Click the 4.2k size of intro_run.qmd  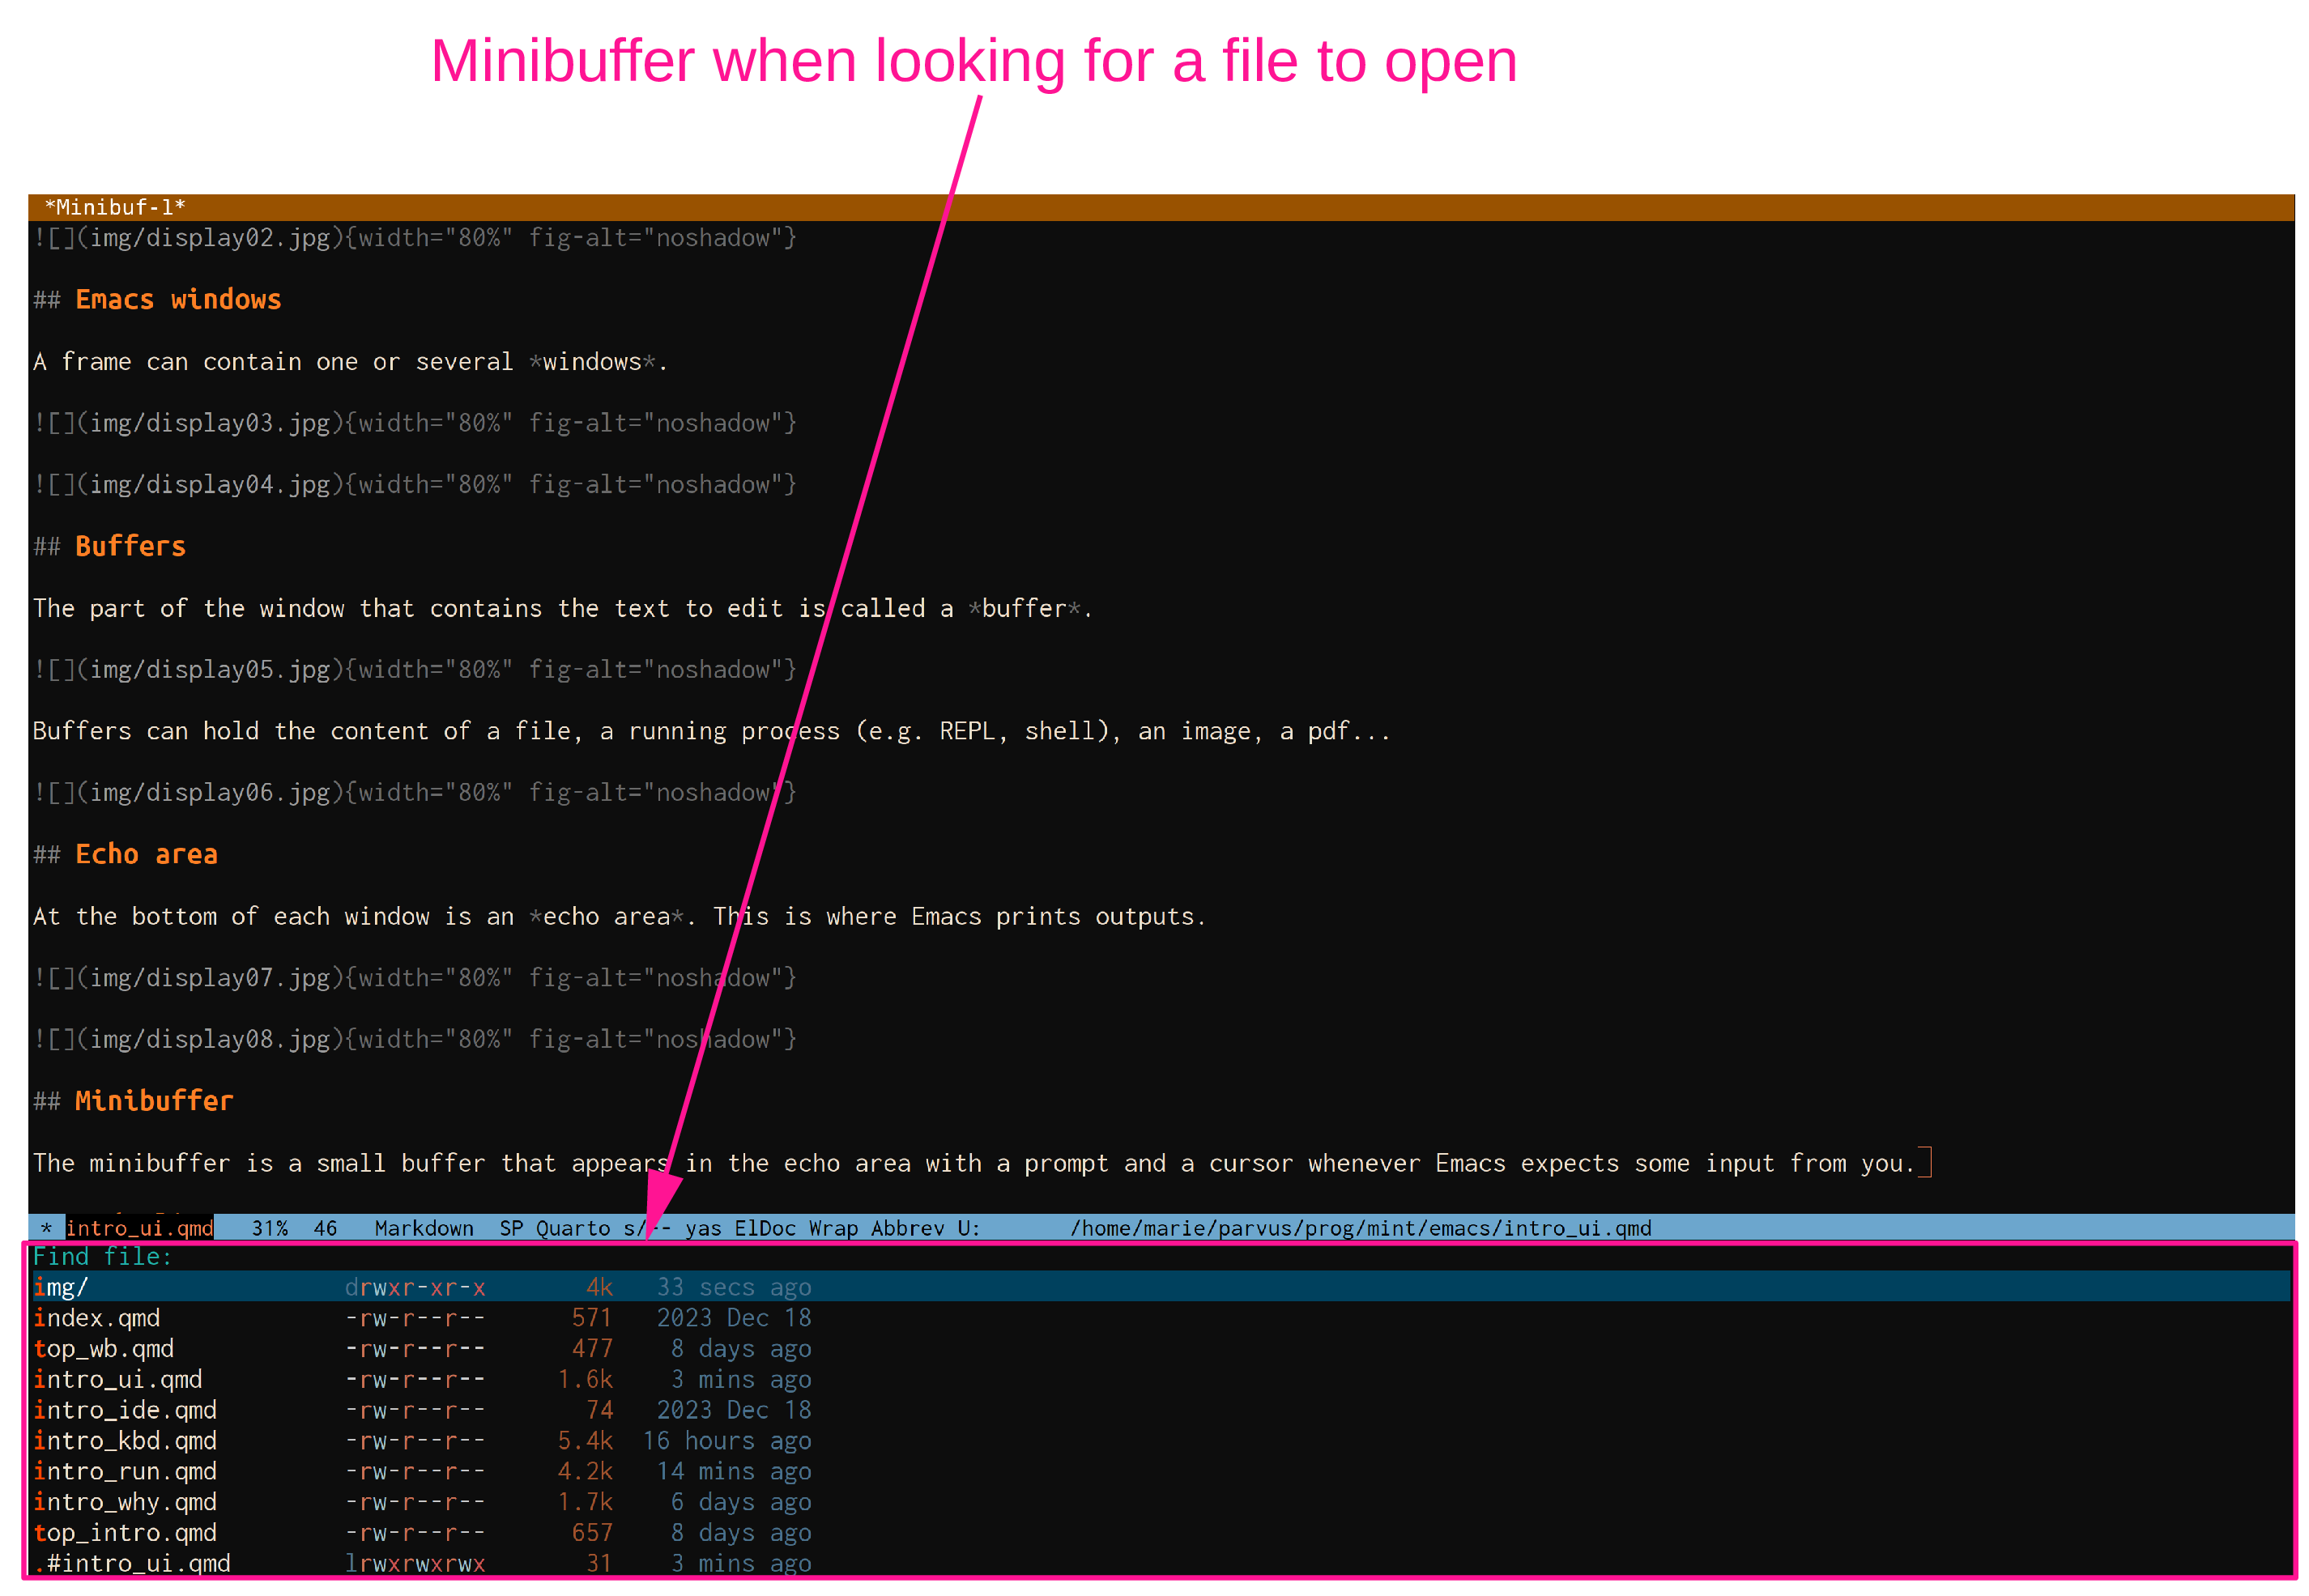[x=585, y=1472]
